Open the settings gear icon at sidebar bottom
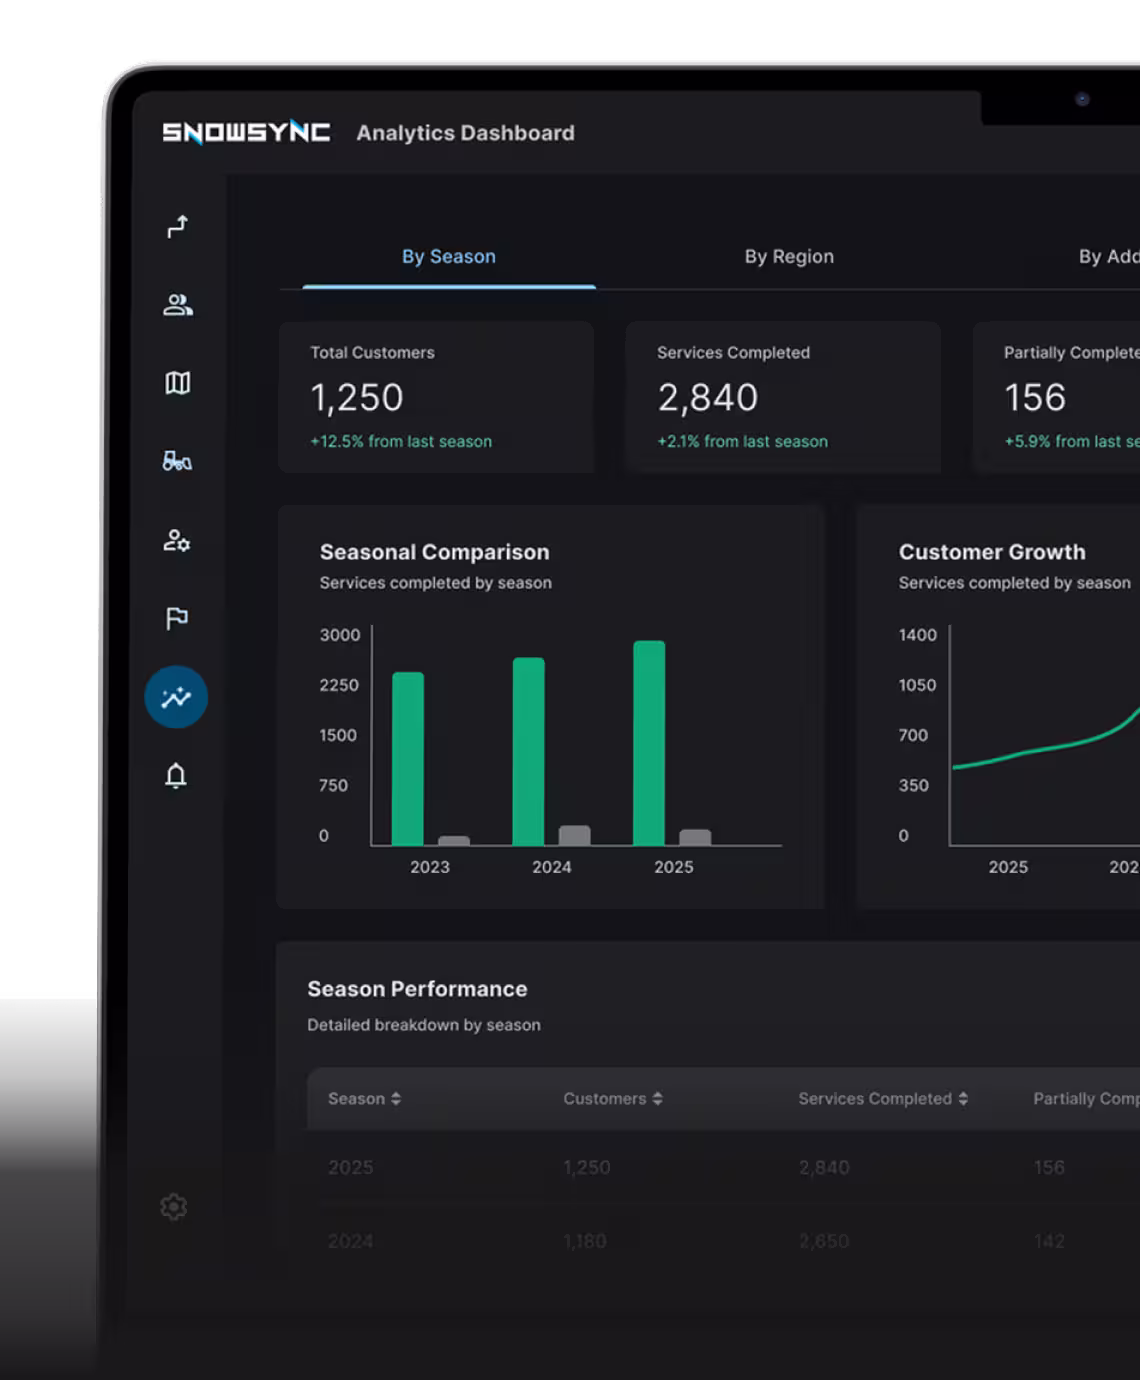Viewport: 1140px width, 1380px height. click(174, 1207)
